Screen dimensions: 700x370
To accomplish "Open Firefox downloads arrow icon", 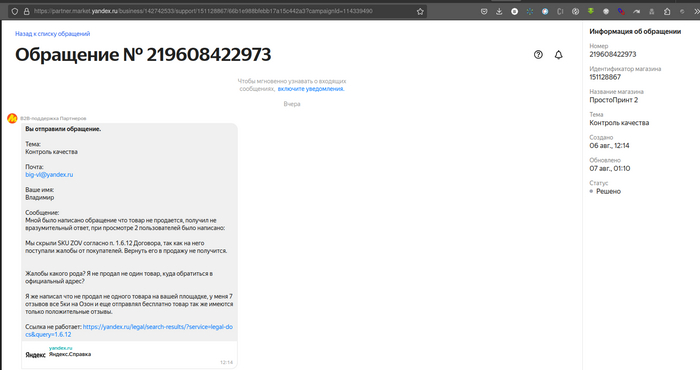I will click(499, 12).
